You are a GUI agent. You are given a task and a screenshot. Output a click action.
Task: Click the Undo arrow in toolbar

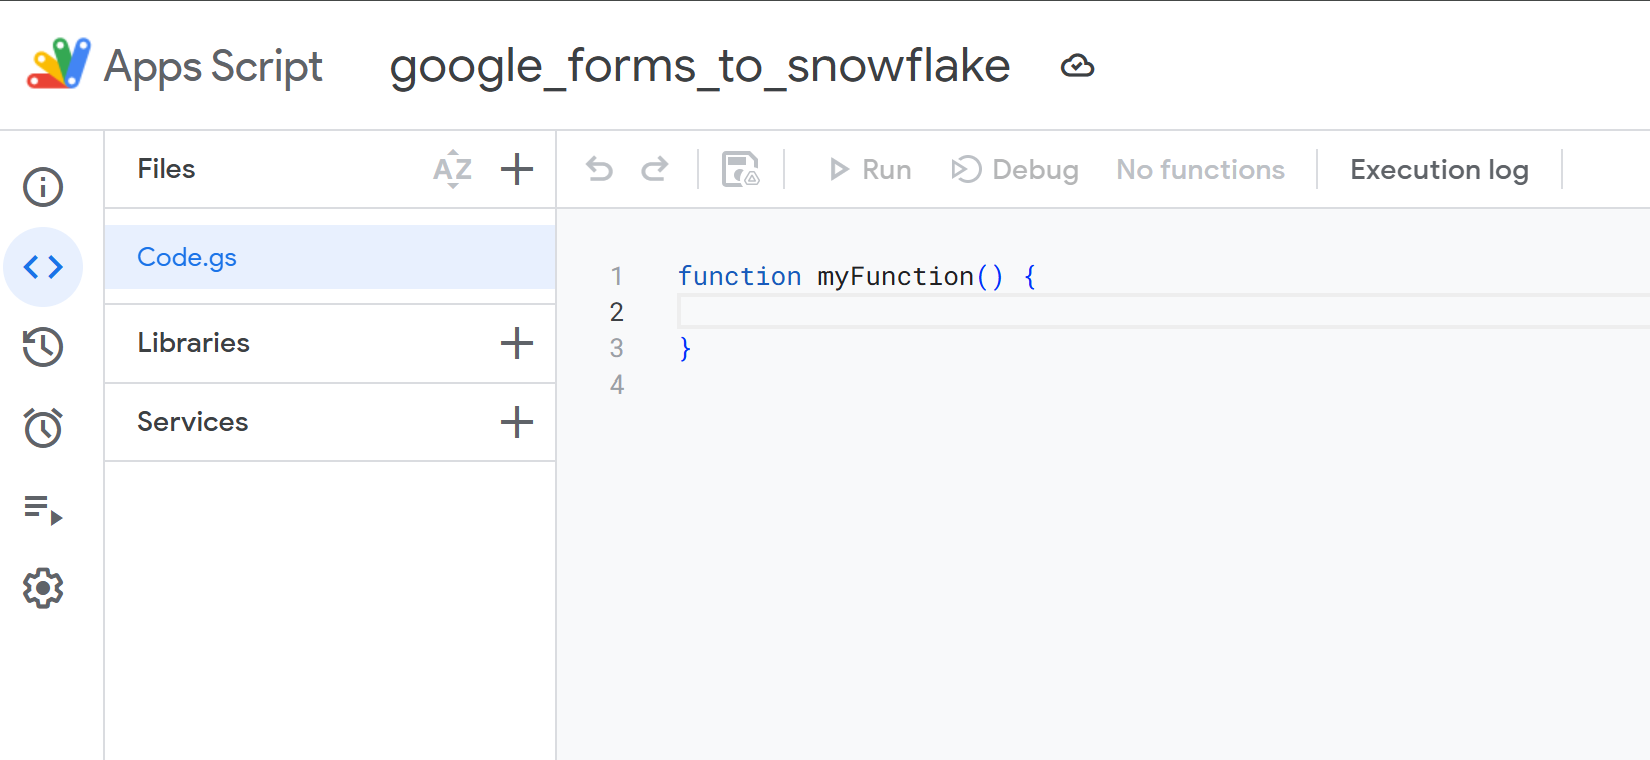599,170
